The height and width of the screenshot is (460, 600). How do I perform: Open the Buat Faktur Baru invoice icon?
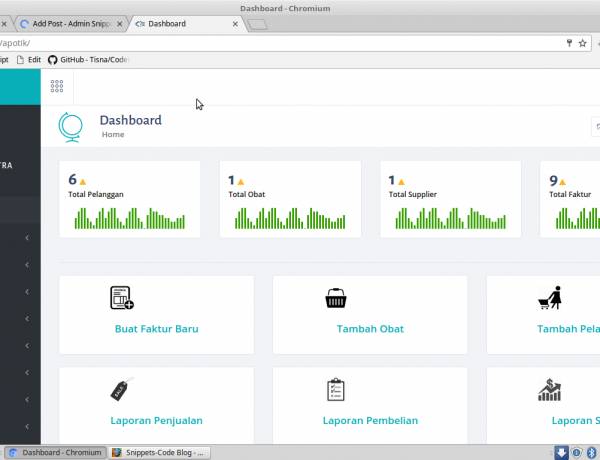point(122,297)
